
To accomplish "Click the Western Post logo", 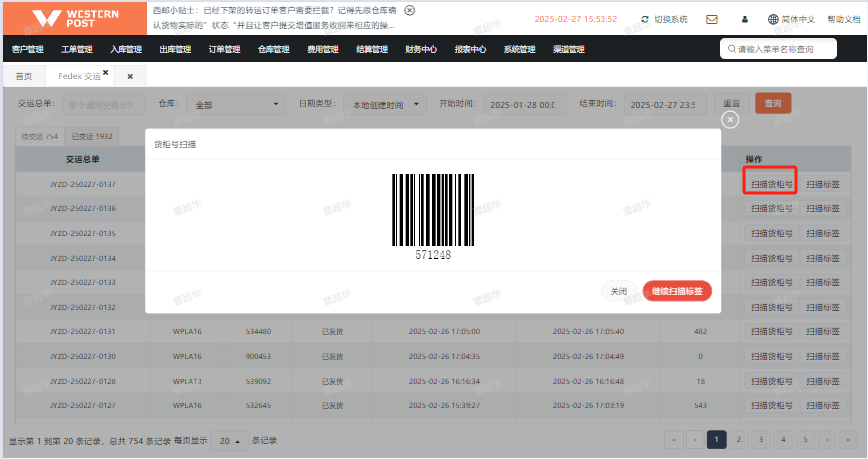I will coord(75,18).
